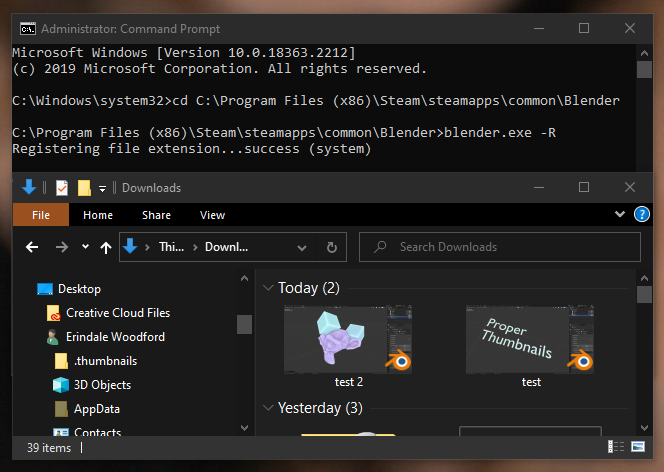Screen dimensions: 664x472
Task: Click the search magnifier icon
Action: point(380,247)
